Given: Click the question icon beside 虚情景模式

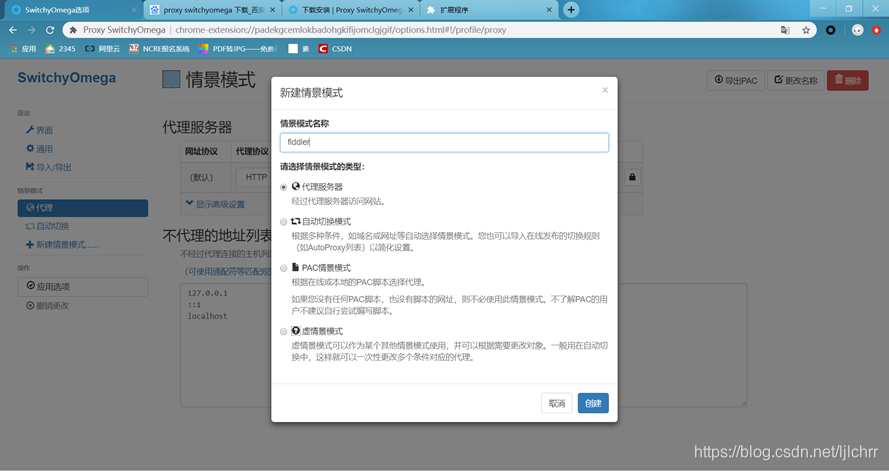Looking at the screenshot, I should [295, 330].
